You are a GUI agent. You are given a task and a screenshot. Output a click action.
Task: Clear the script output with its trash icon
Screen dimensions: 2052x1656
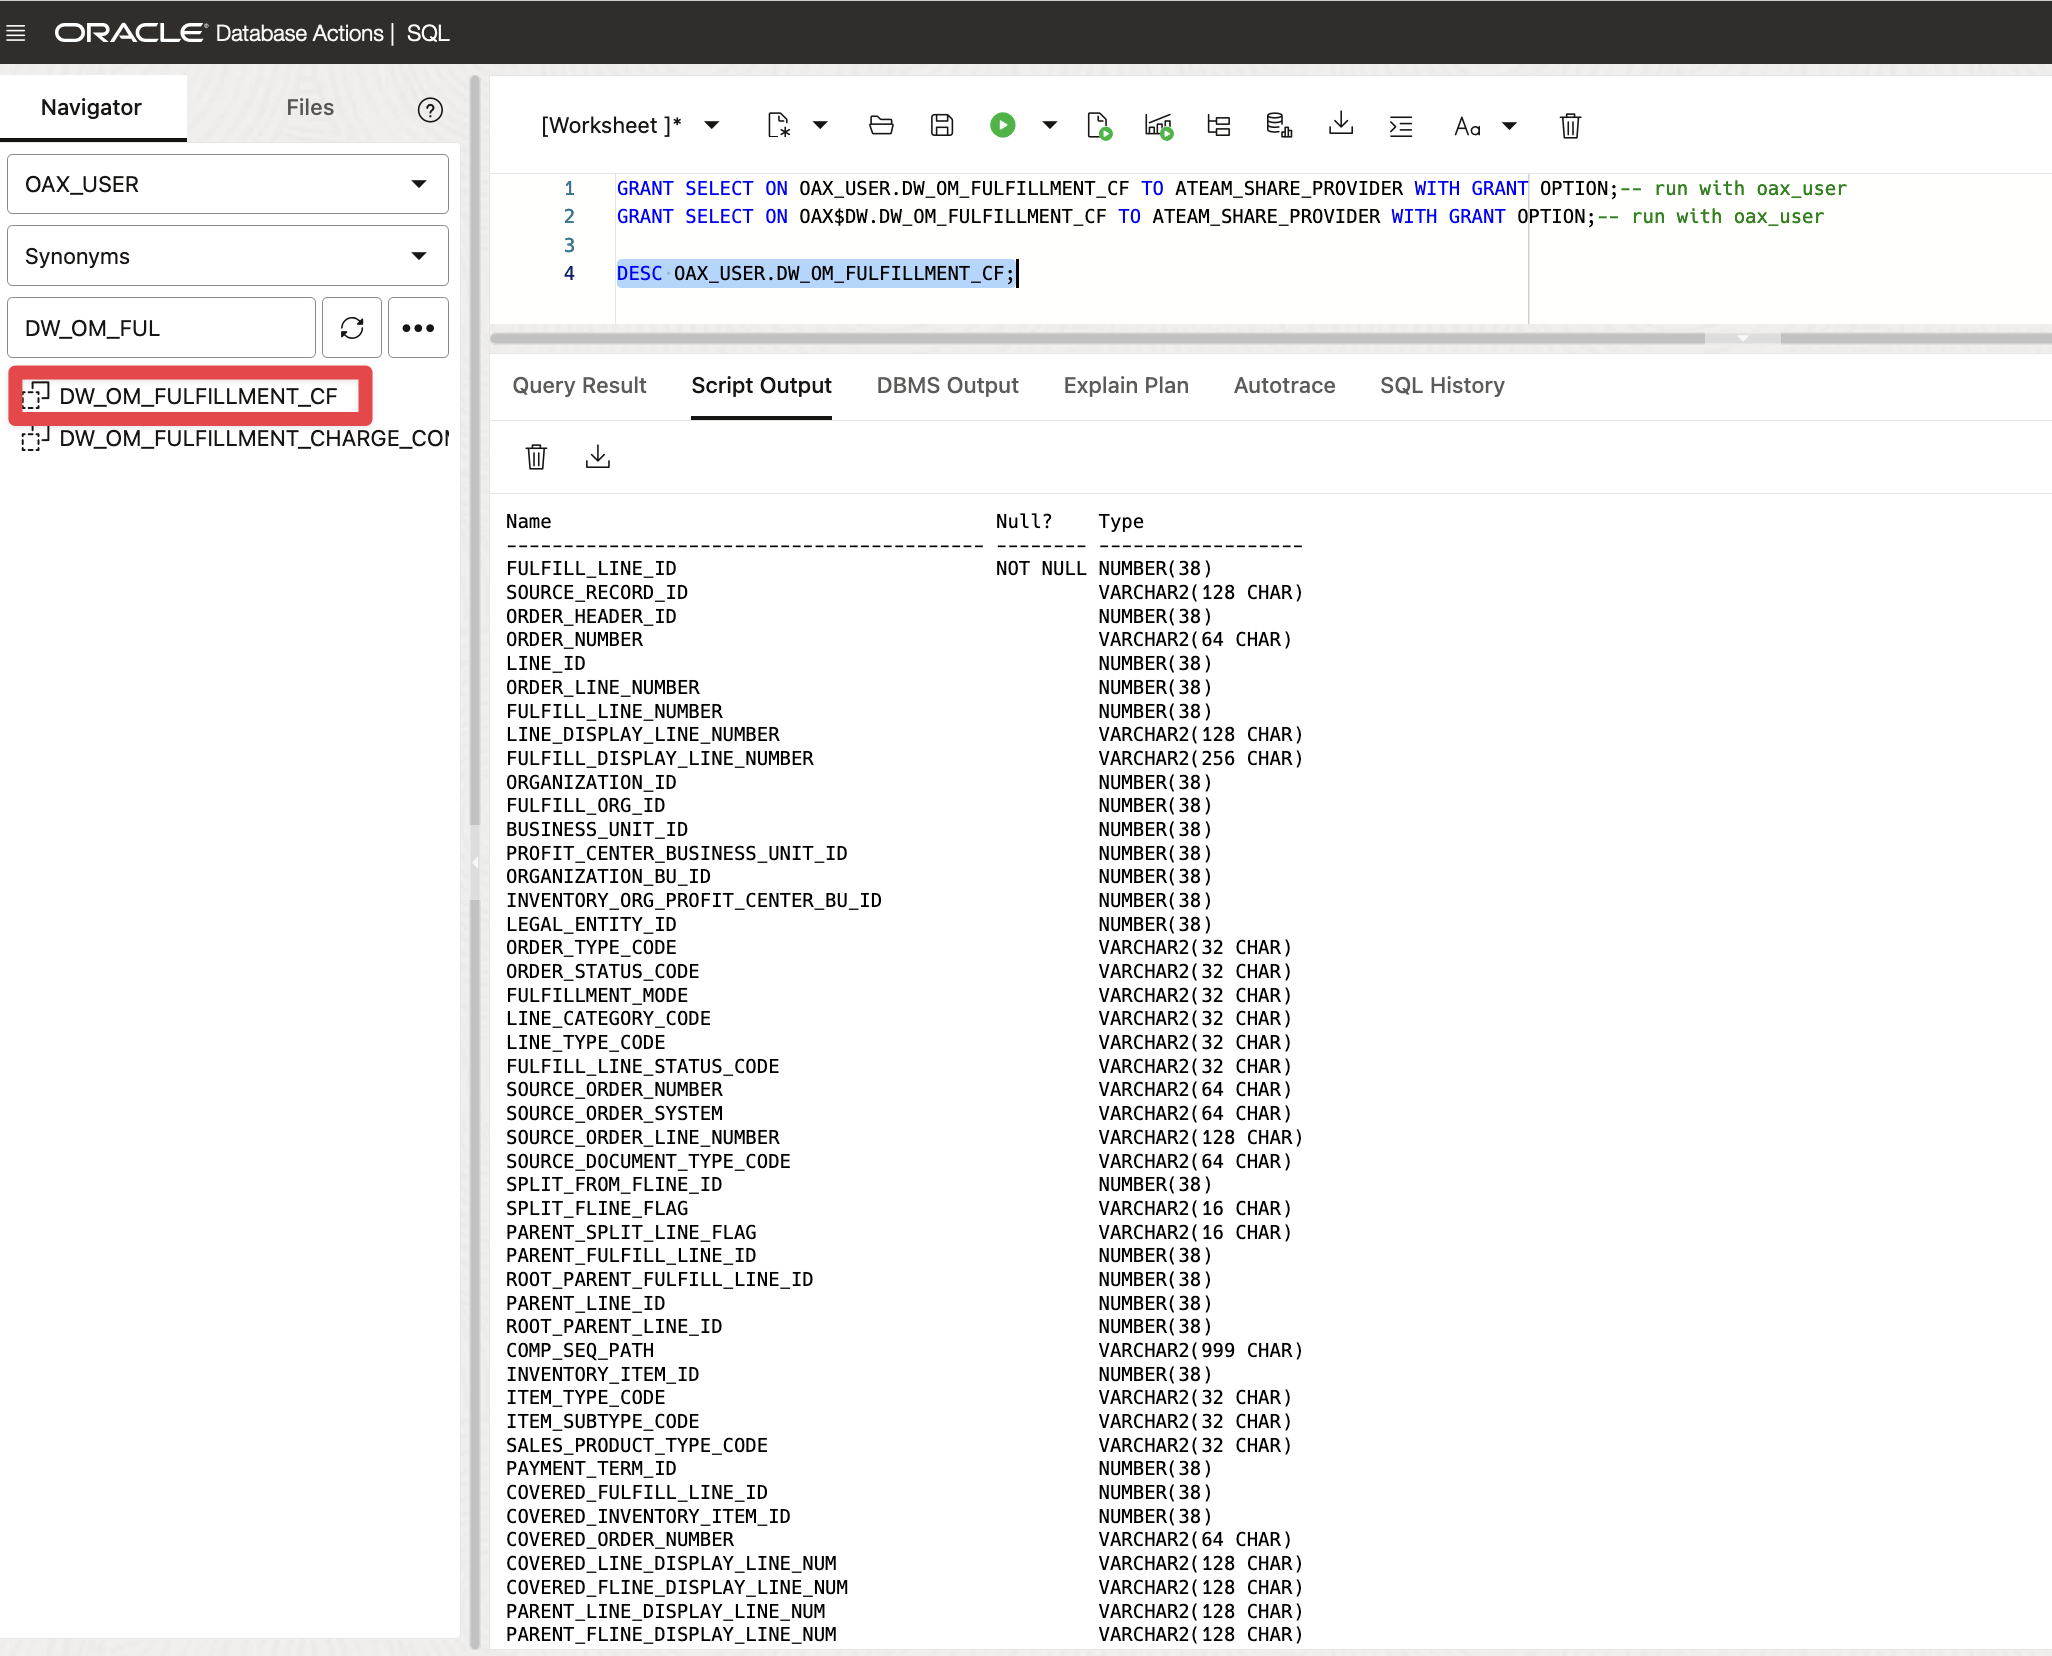(x=536, y=457)
